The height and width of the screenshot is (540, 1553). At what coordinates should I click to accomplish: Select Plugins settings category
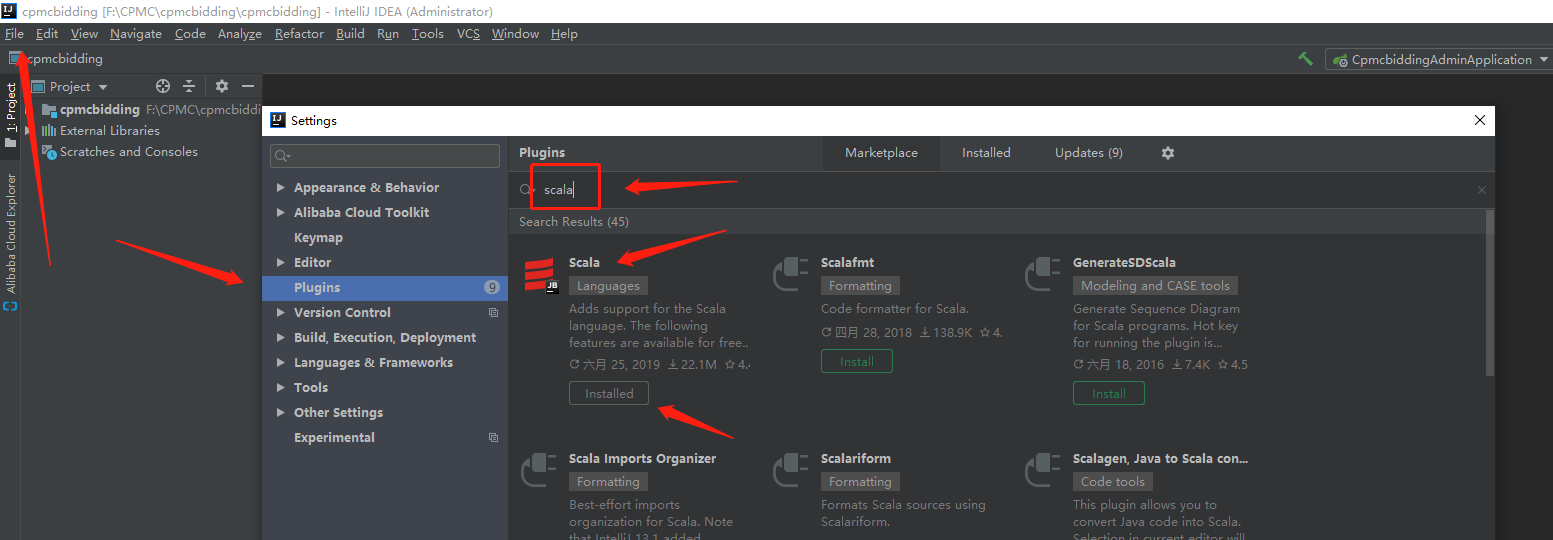point(385,288)
